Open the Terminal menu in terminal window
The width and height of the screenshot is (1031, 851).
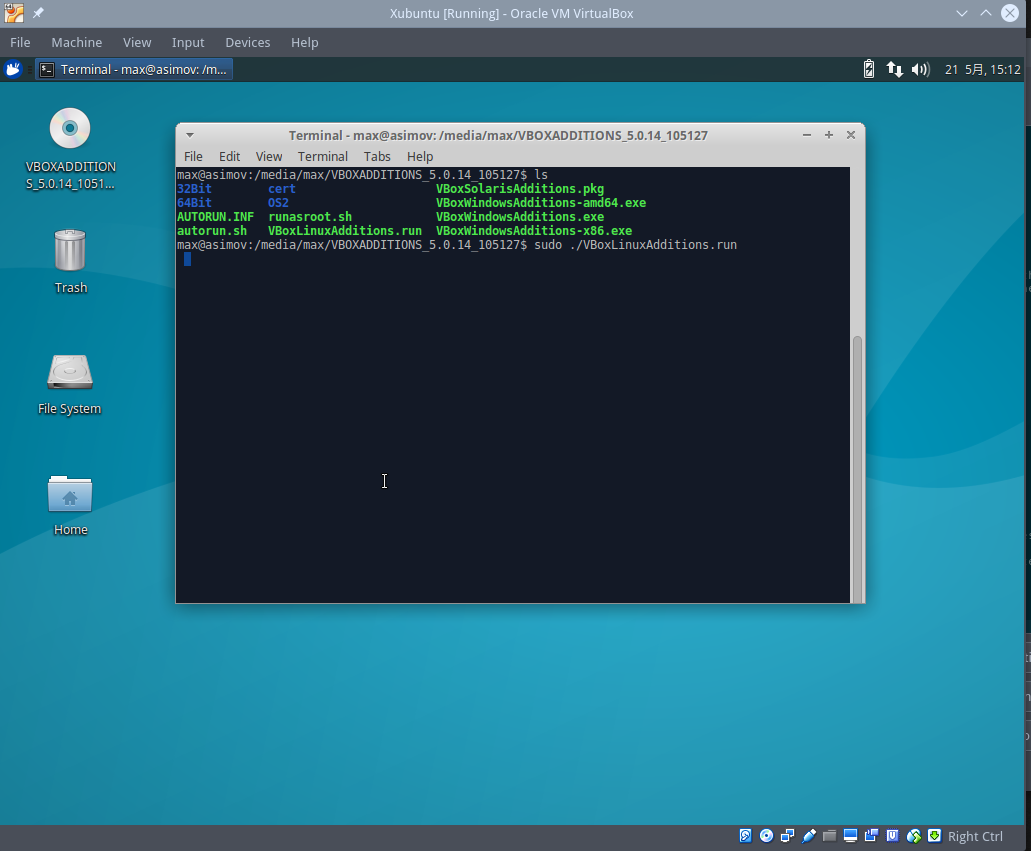[x=323, y=157]
